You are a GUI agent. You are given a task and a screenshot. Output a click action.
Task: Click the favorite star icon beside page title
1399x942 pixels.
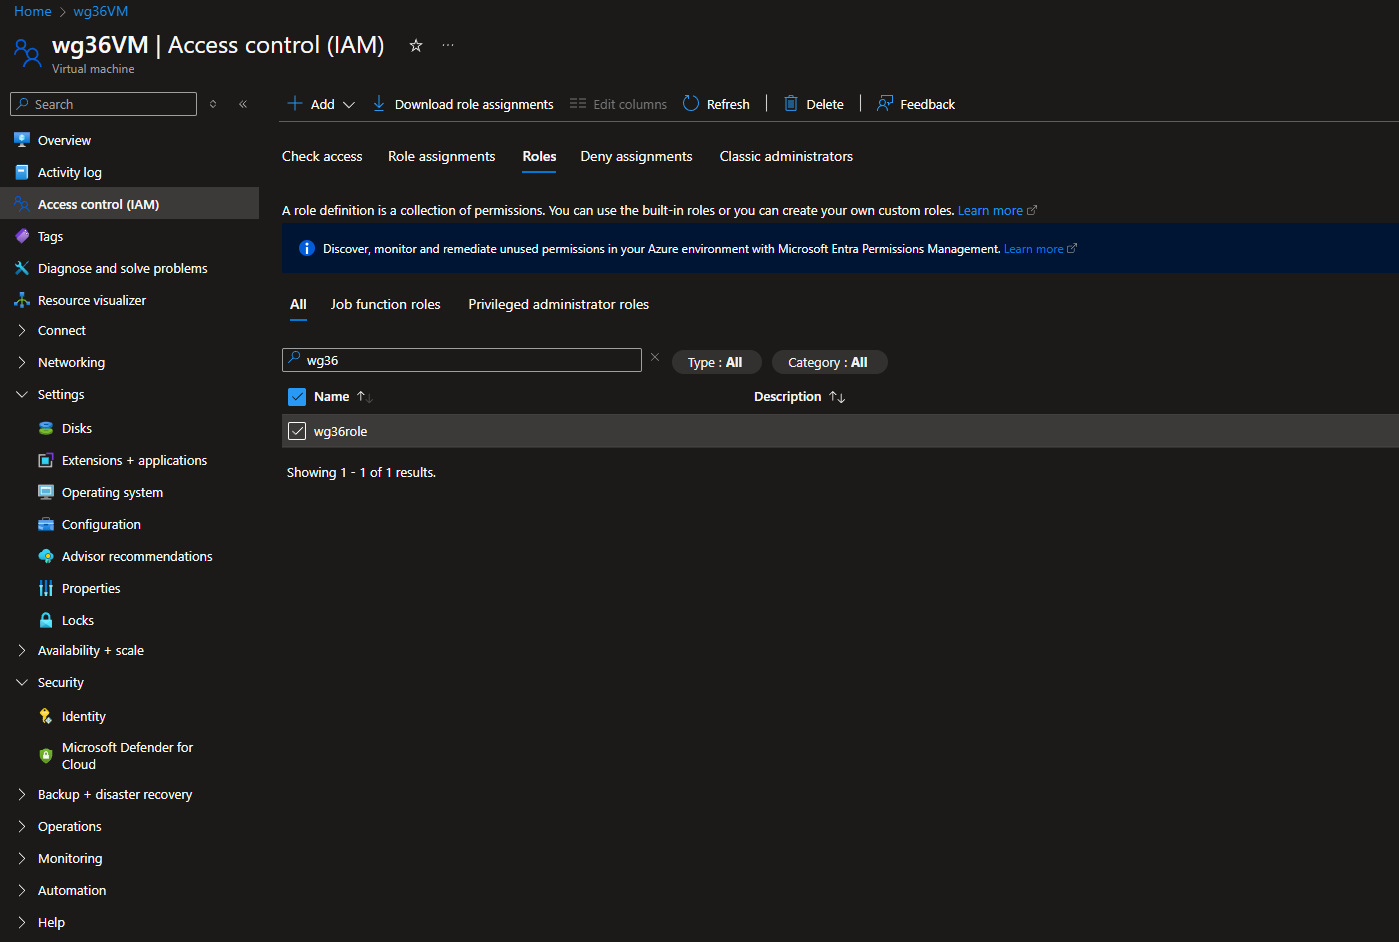pos(416,46)
